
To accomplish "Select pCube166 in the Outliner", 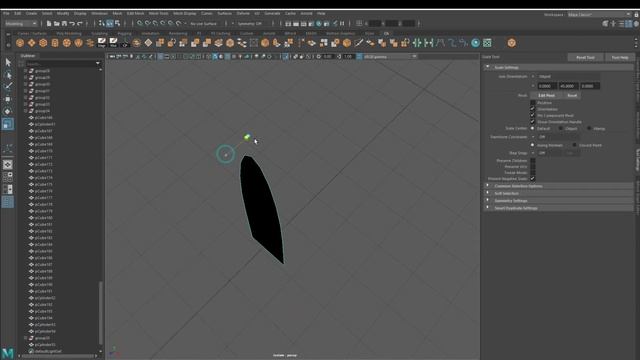I will [43, 118].
